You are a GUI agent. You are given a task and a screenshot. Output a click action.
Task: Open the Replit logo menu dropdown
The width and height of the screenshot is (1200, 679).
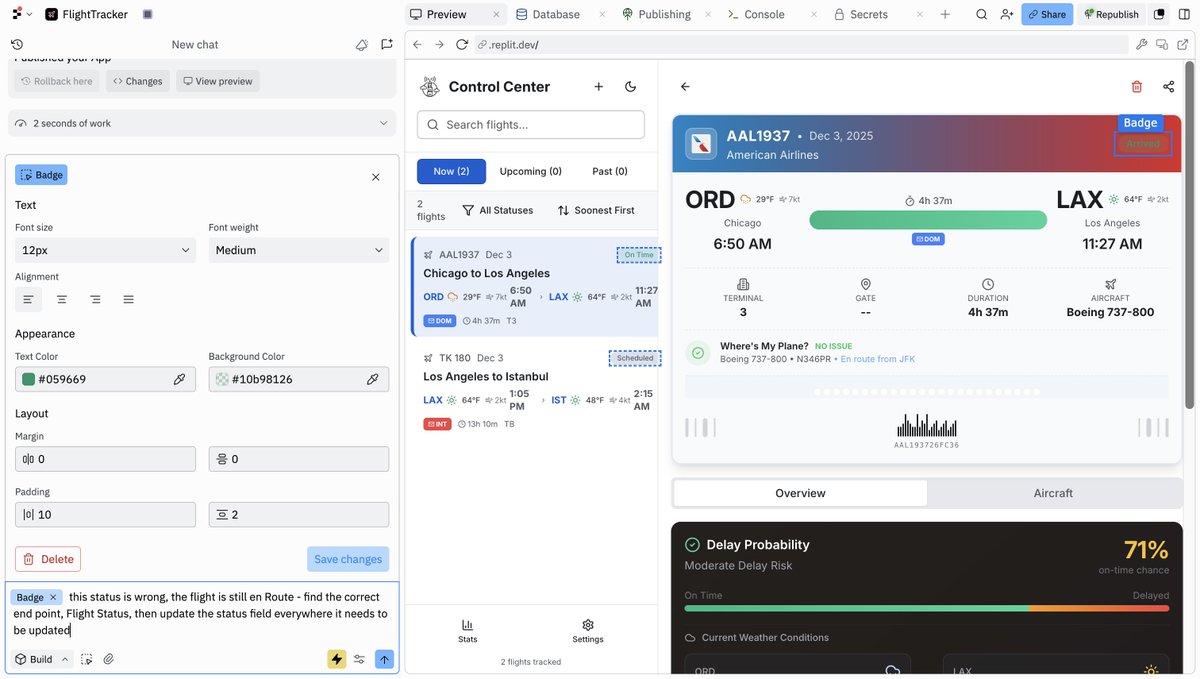pyautogui.click(x=19, y=14)
